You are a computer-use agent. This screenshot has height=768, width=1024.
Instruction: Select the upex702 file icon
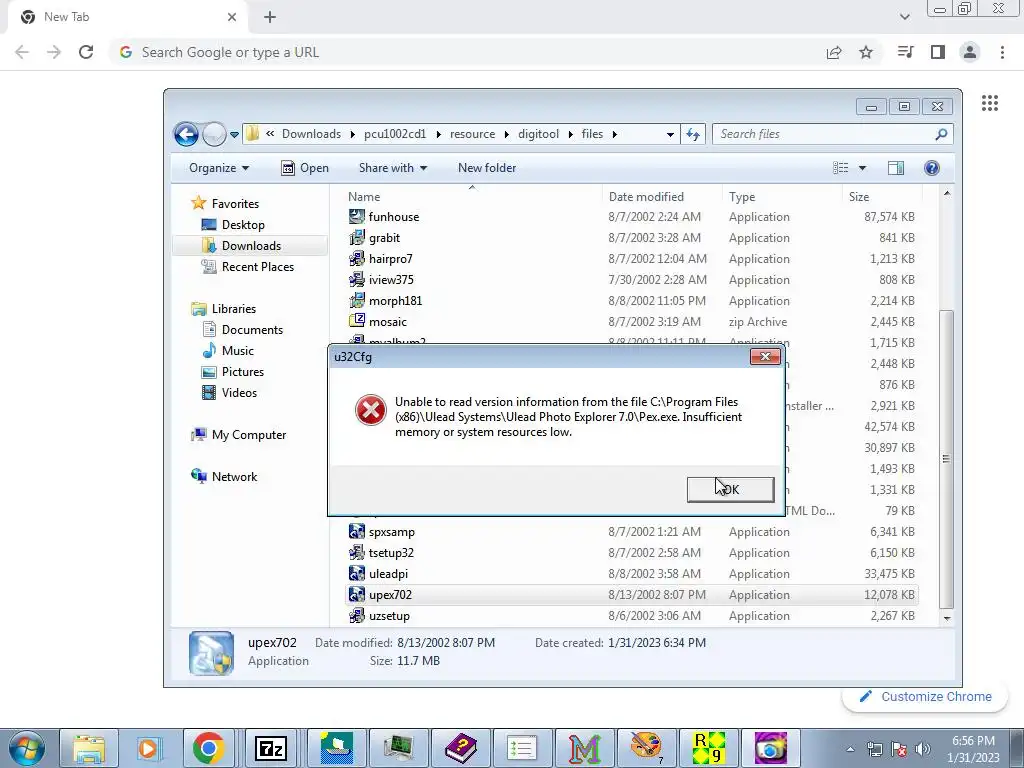(357, 594)
